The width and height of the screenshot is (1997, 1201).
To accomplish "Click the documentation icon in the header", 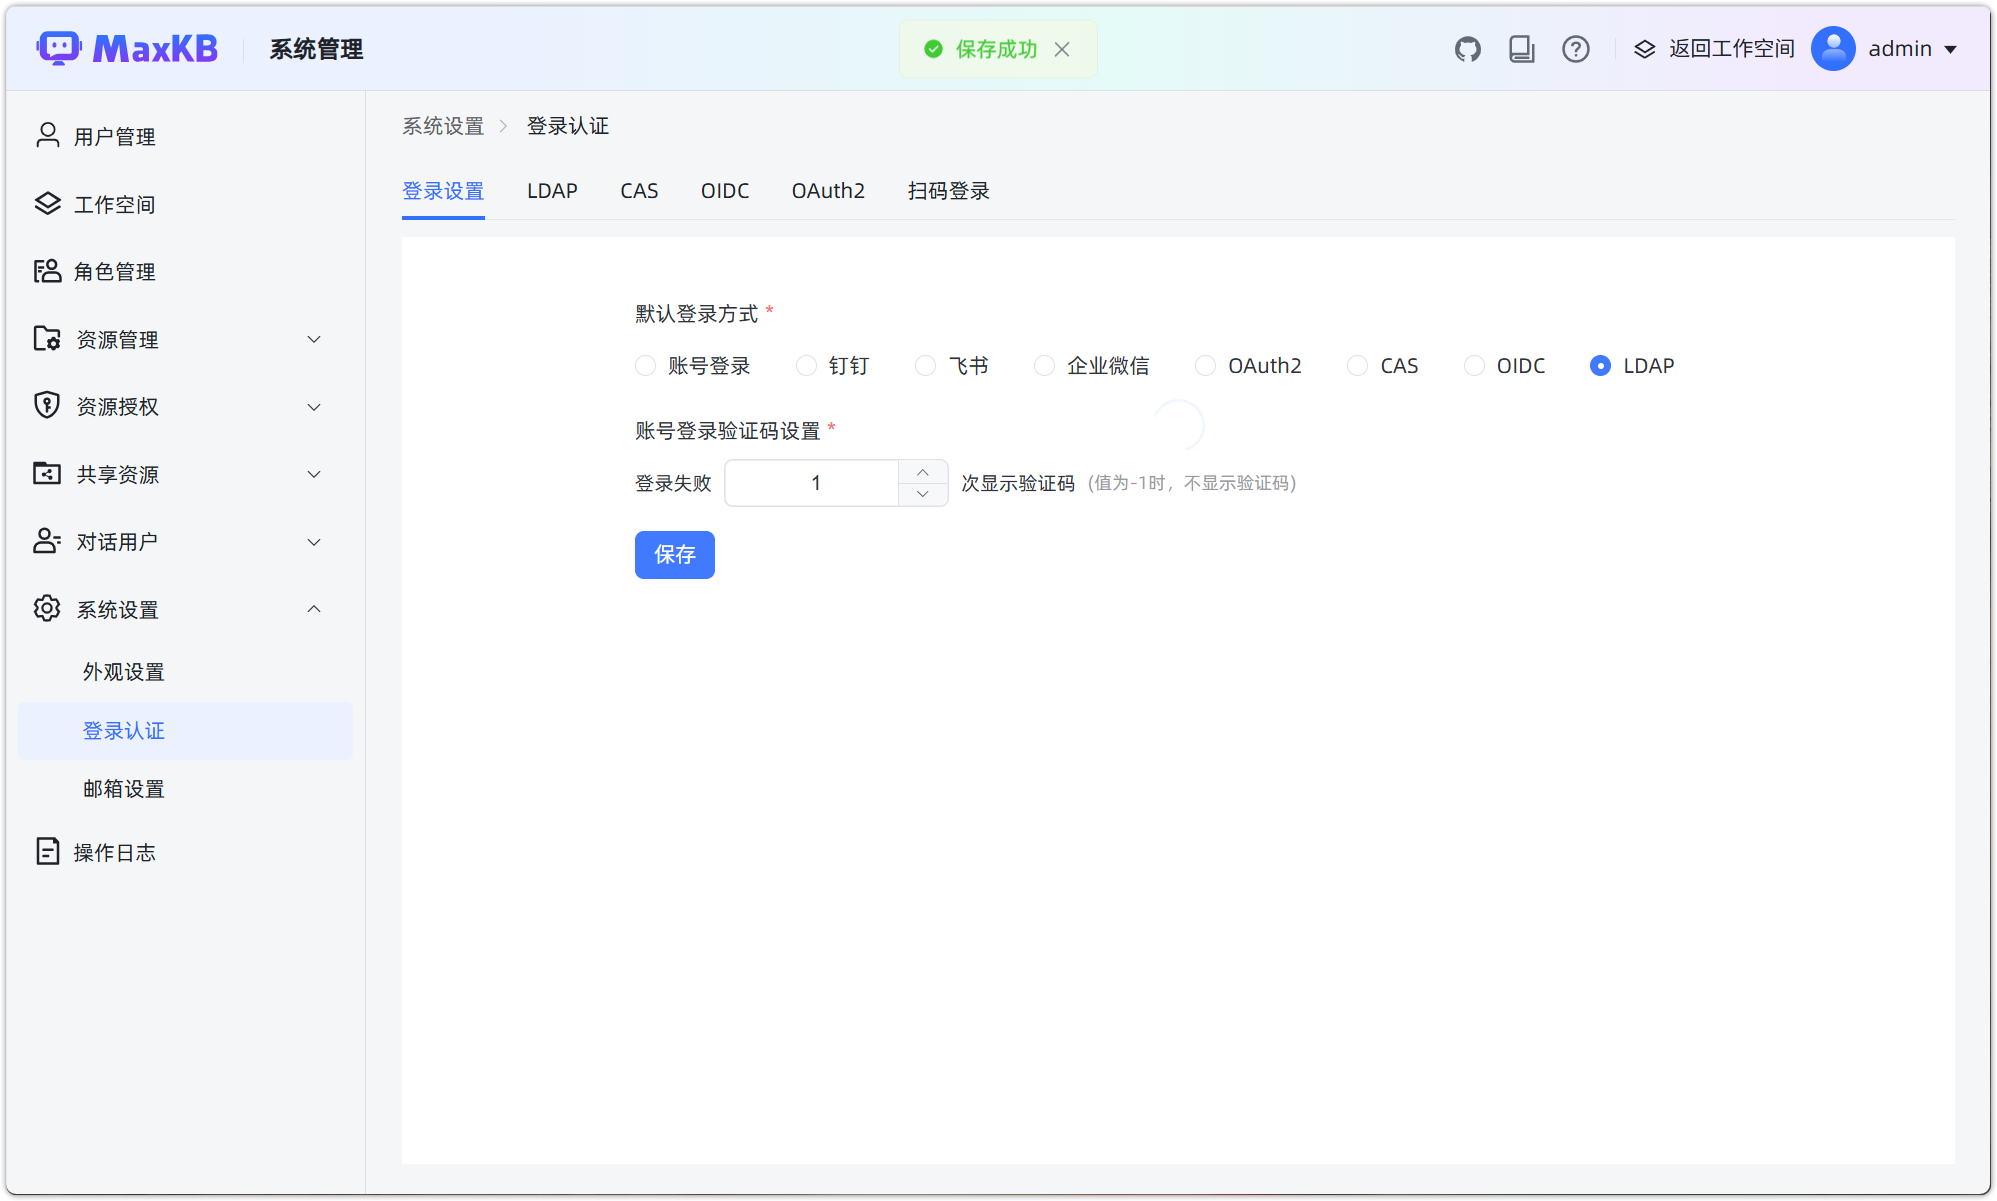I will [1521, 48].
